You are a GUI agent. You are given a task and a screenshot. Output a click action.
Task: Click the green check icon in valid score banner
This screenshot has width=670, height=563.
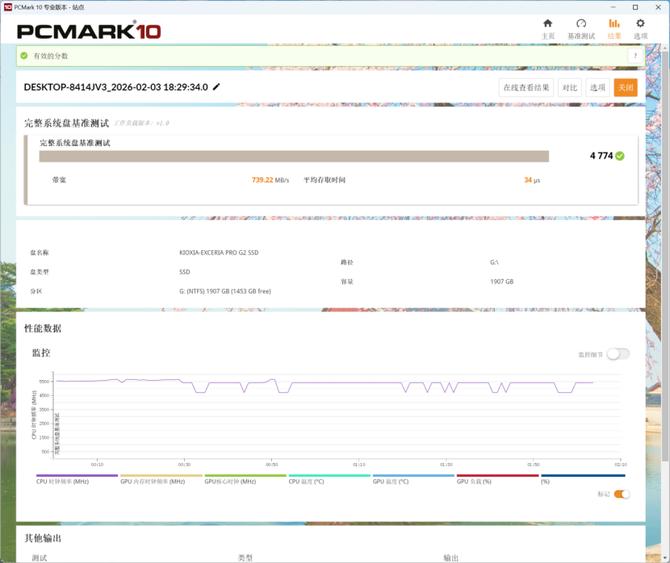point(24,56)
